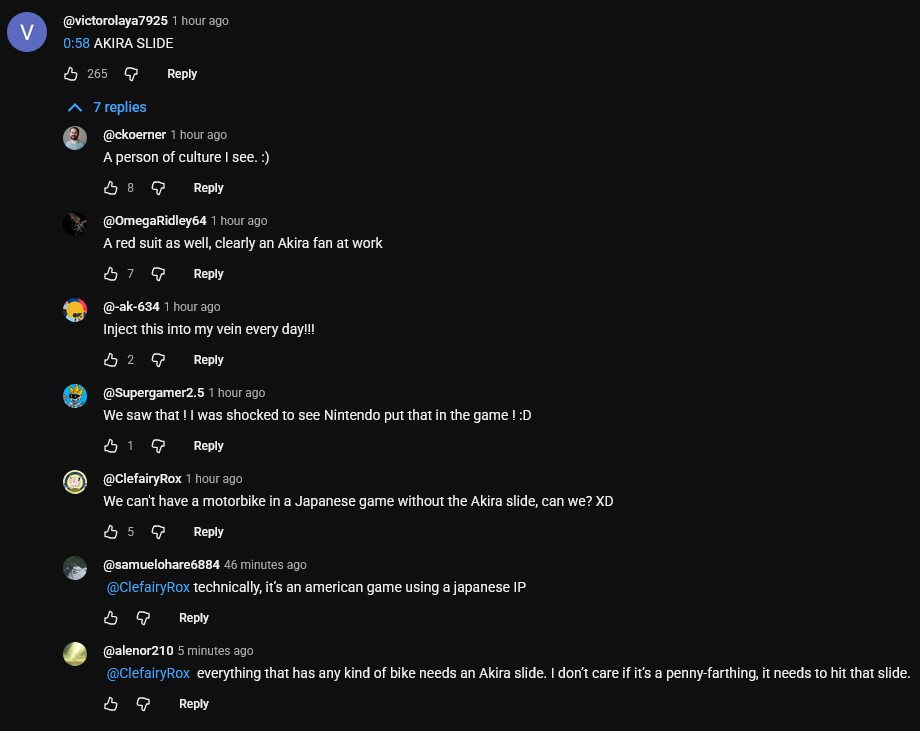The height and width of the screenshot is (731, 920).
Task: Dislike ClefairyRox's motorbike reply
Action: pos(157,532)
